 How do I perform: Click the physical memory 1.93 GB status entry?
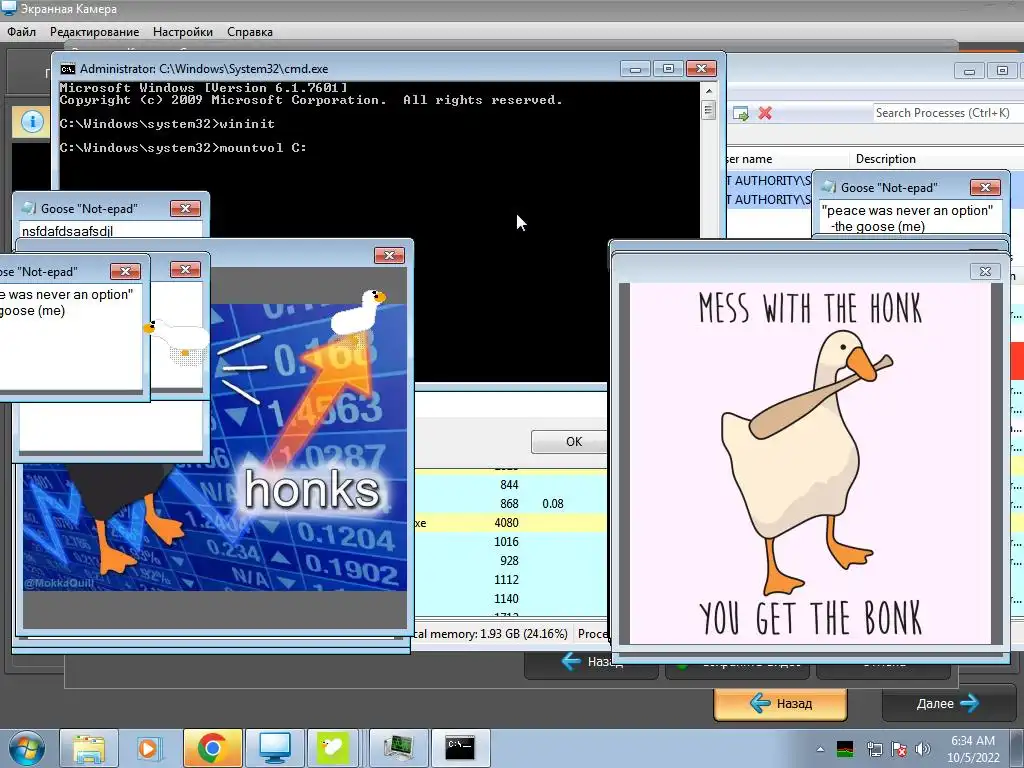point(491,633)
